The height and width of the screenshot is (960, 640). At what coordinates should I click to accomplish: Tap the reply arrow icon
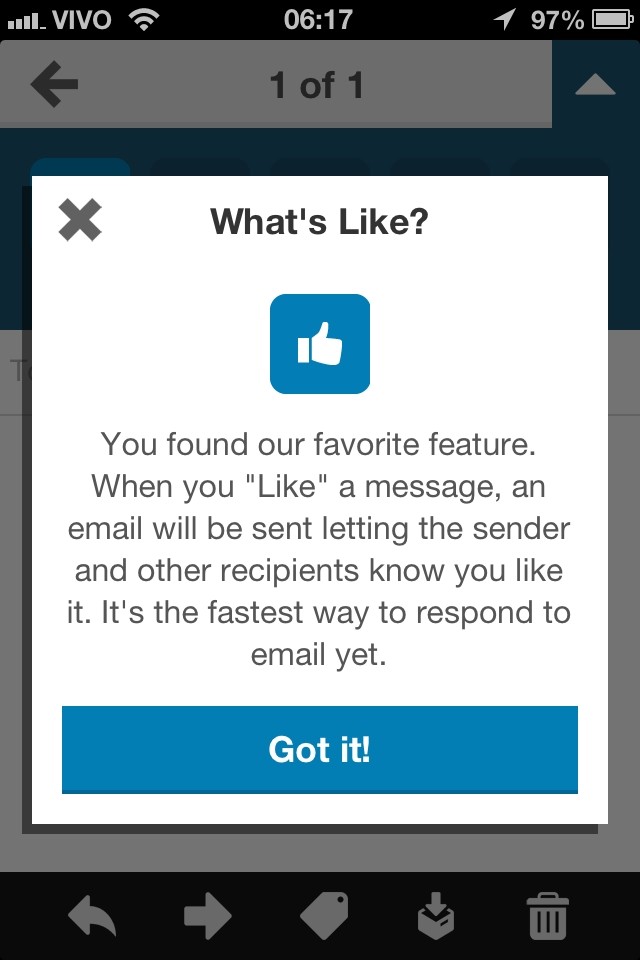point(92,916)
